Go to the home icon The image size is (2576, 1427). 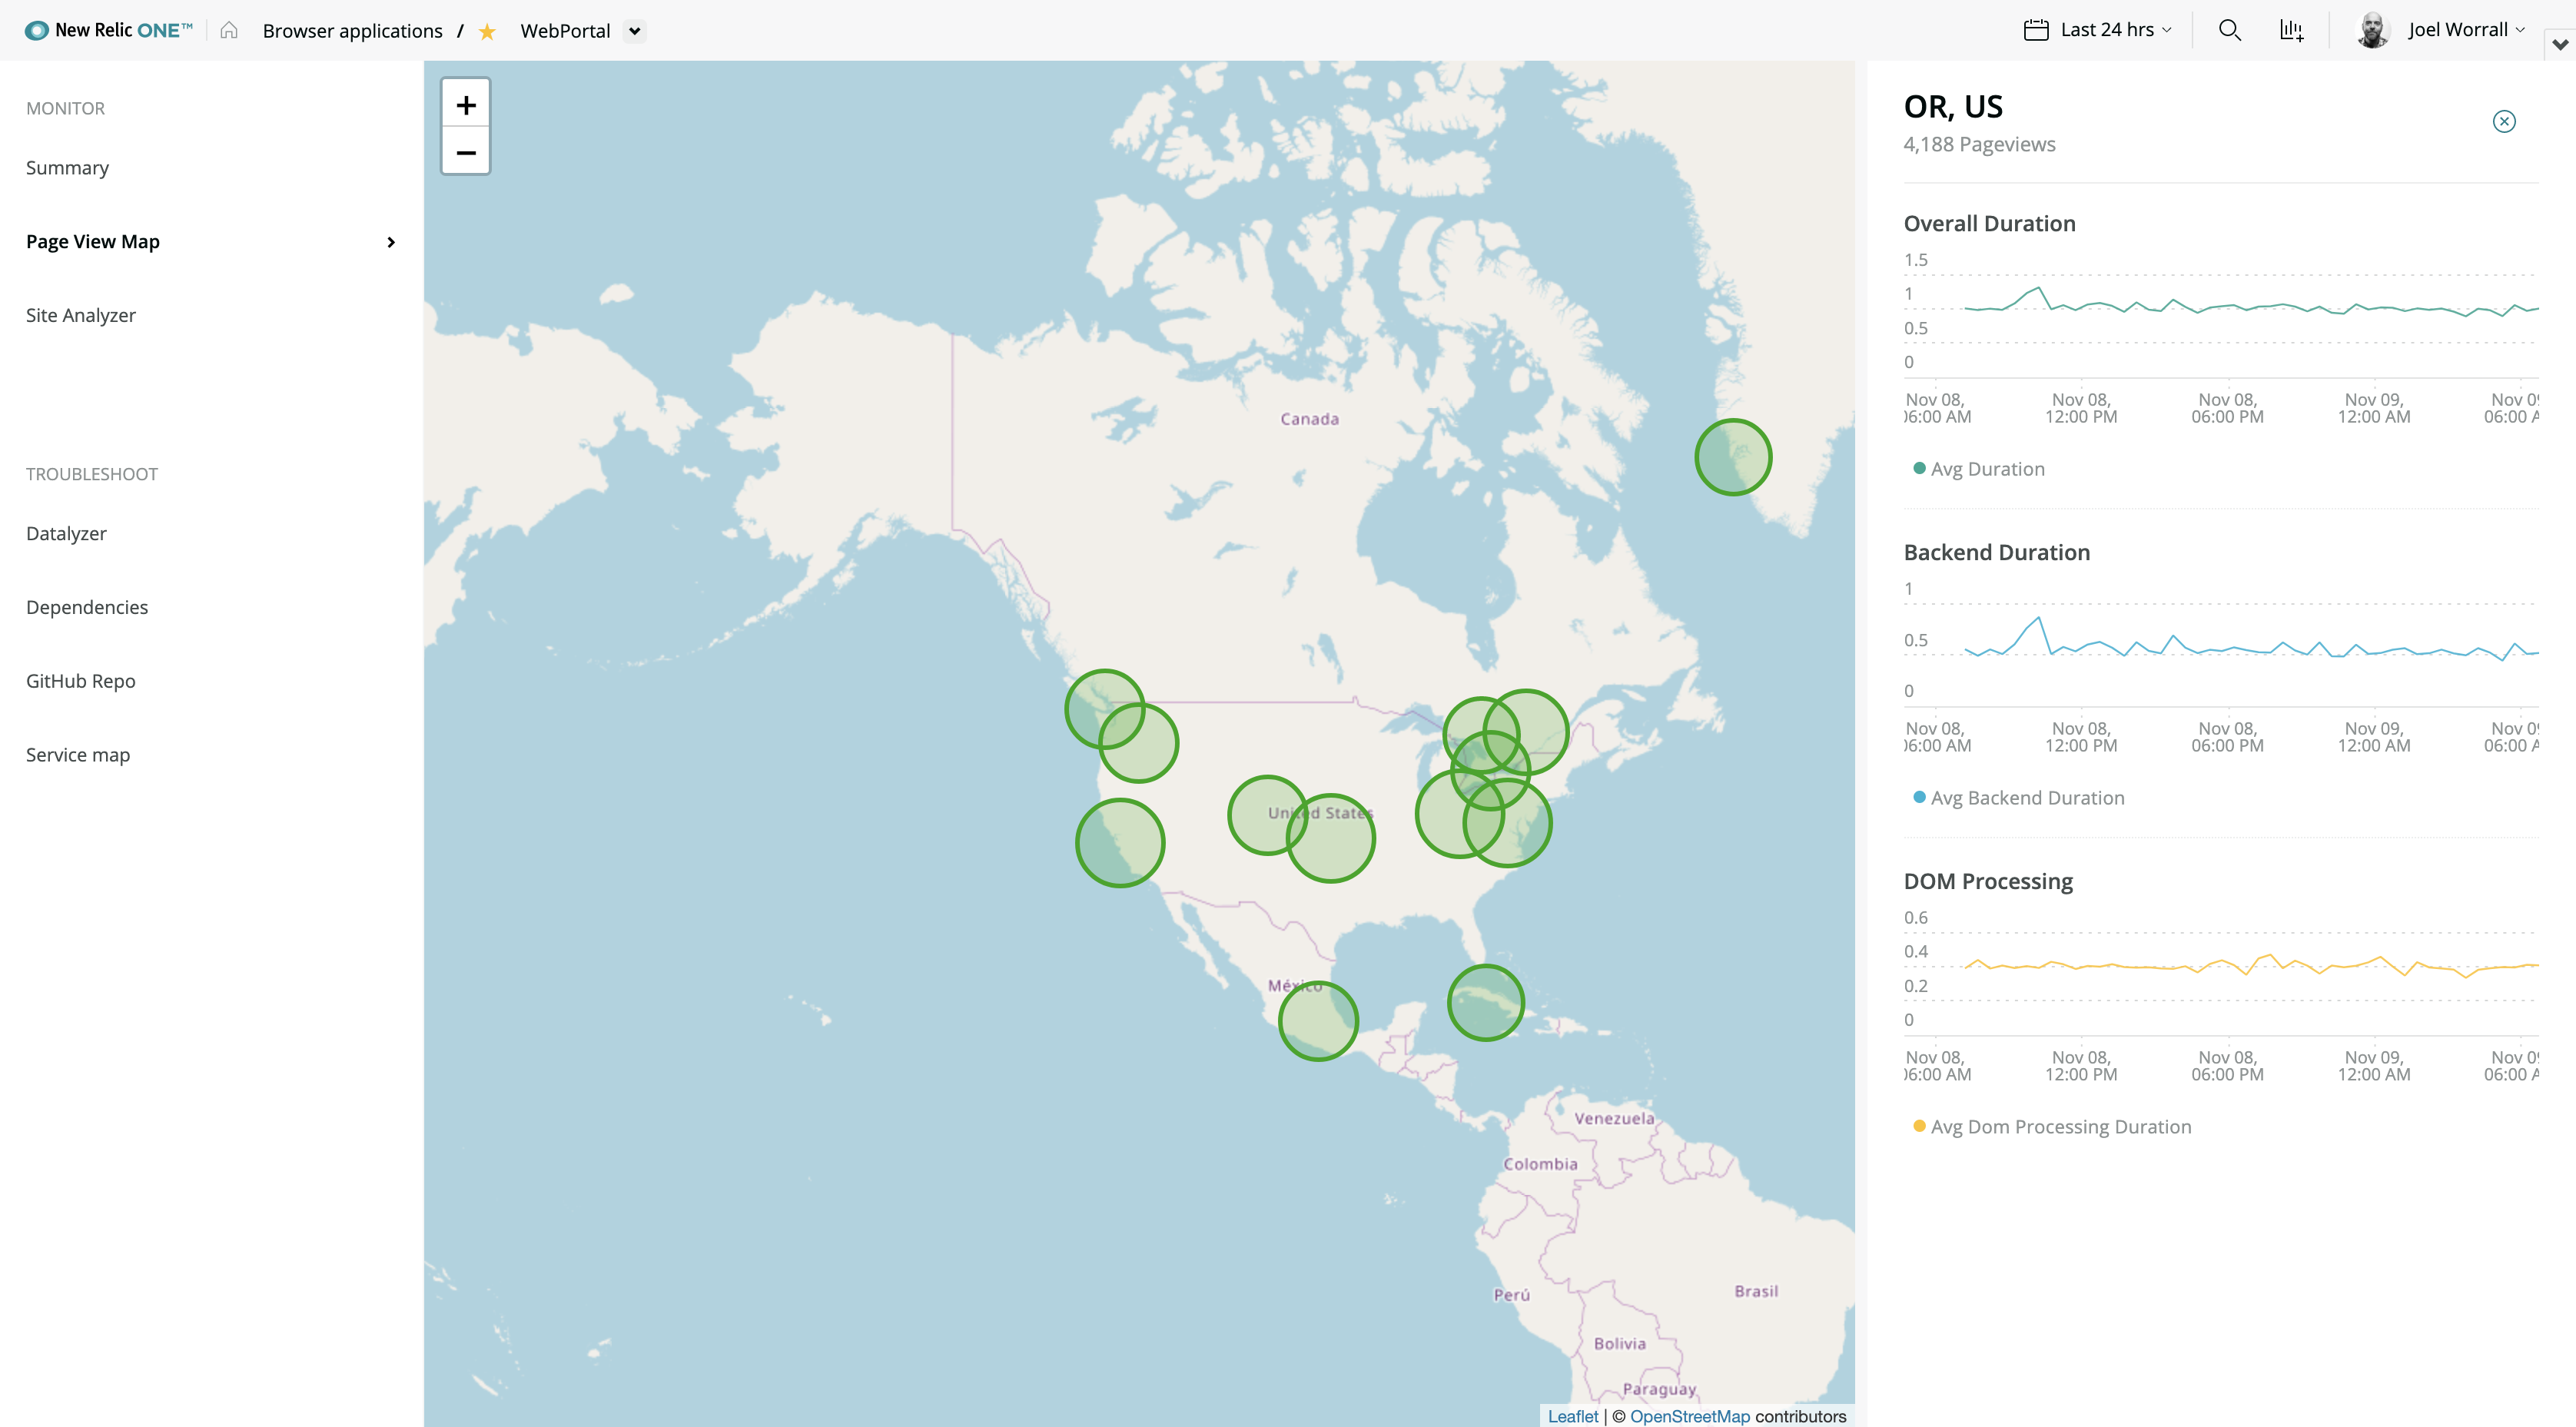pyautogui.click(x=229, y=30)
